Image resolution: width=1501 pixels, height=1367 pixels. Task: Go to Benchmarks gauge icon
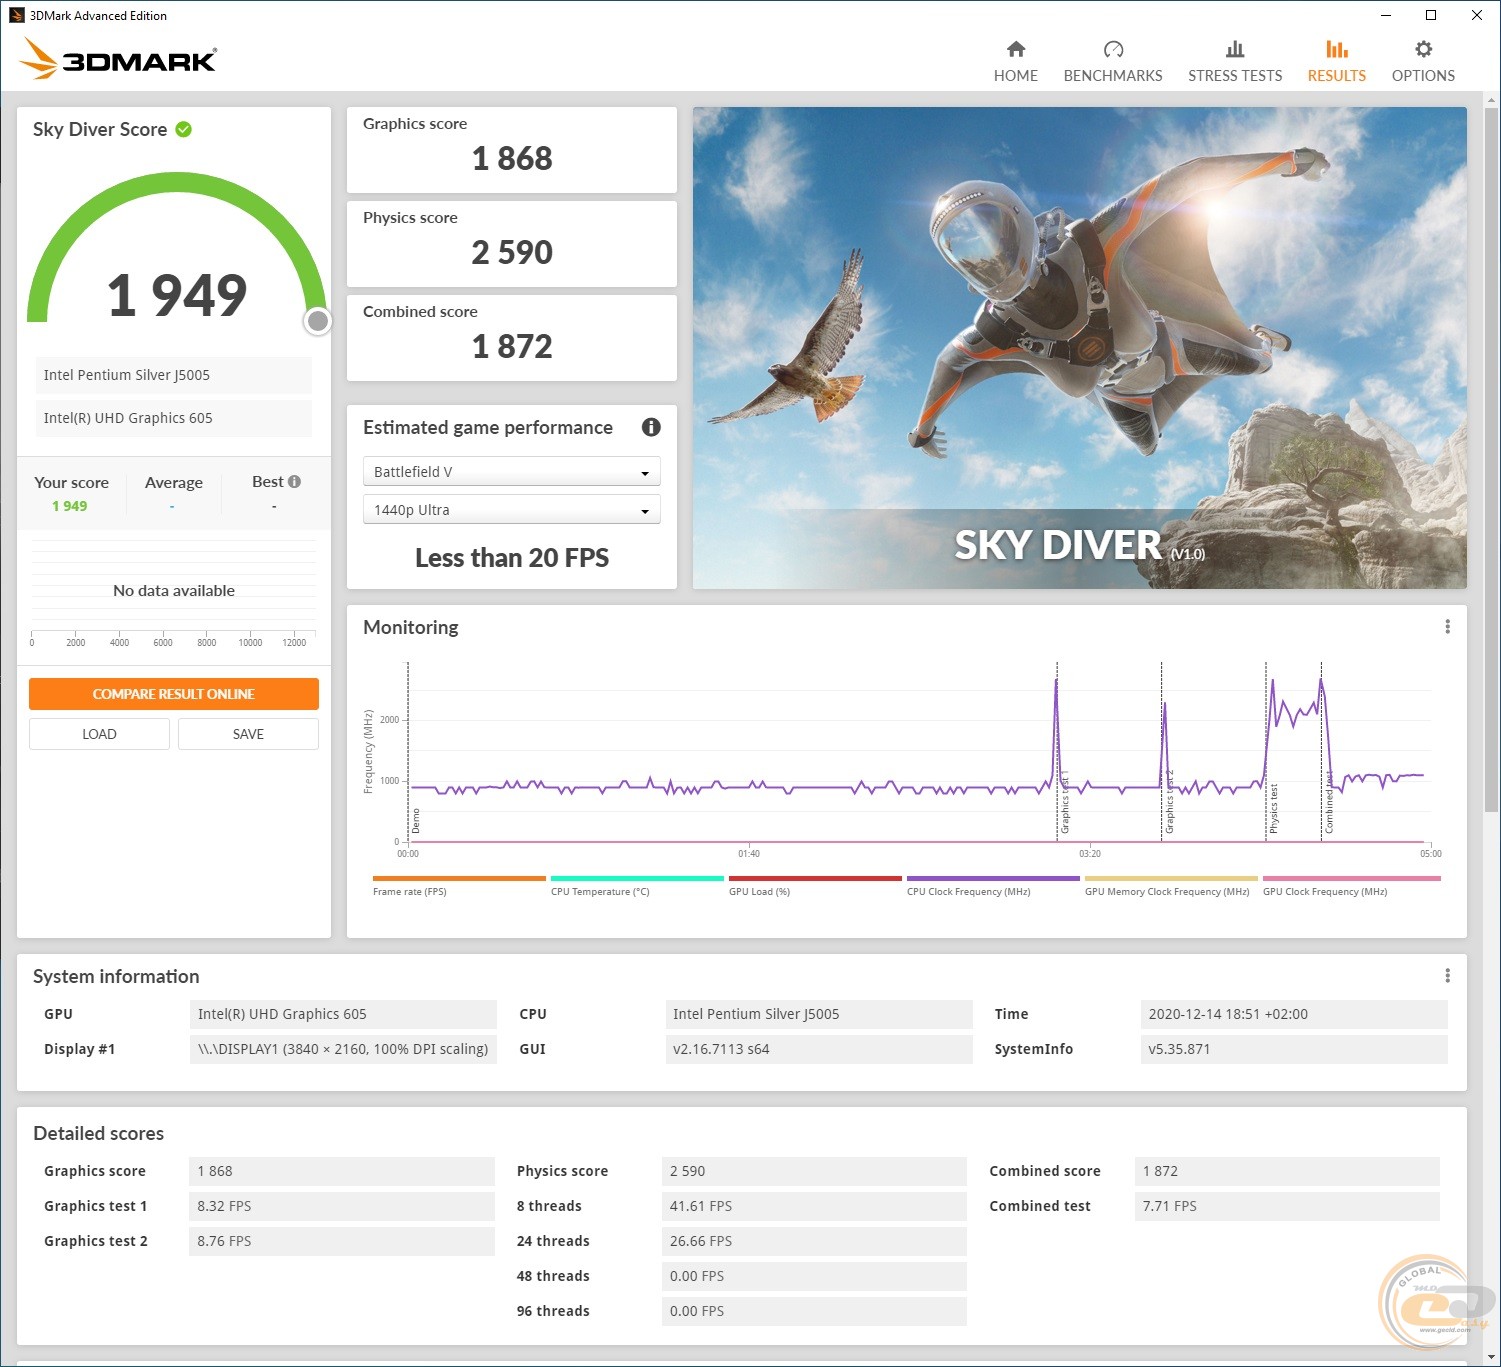coord(1112,50)
